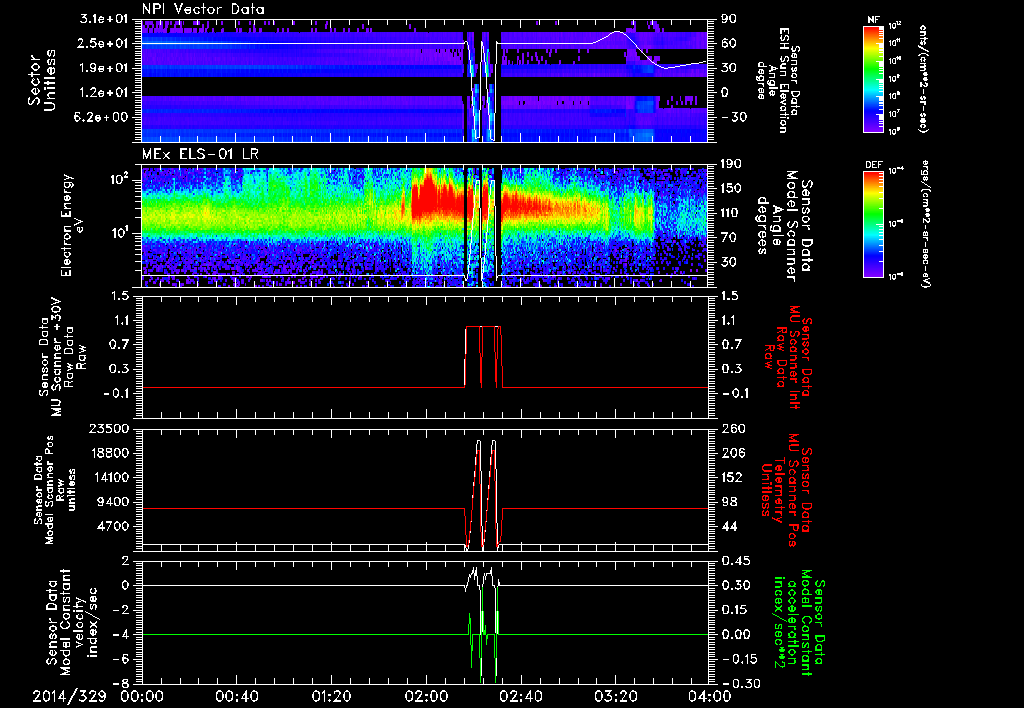Click the ELS electron energy spectrogram plot

click(424, 226)
